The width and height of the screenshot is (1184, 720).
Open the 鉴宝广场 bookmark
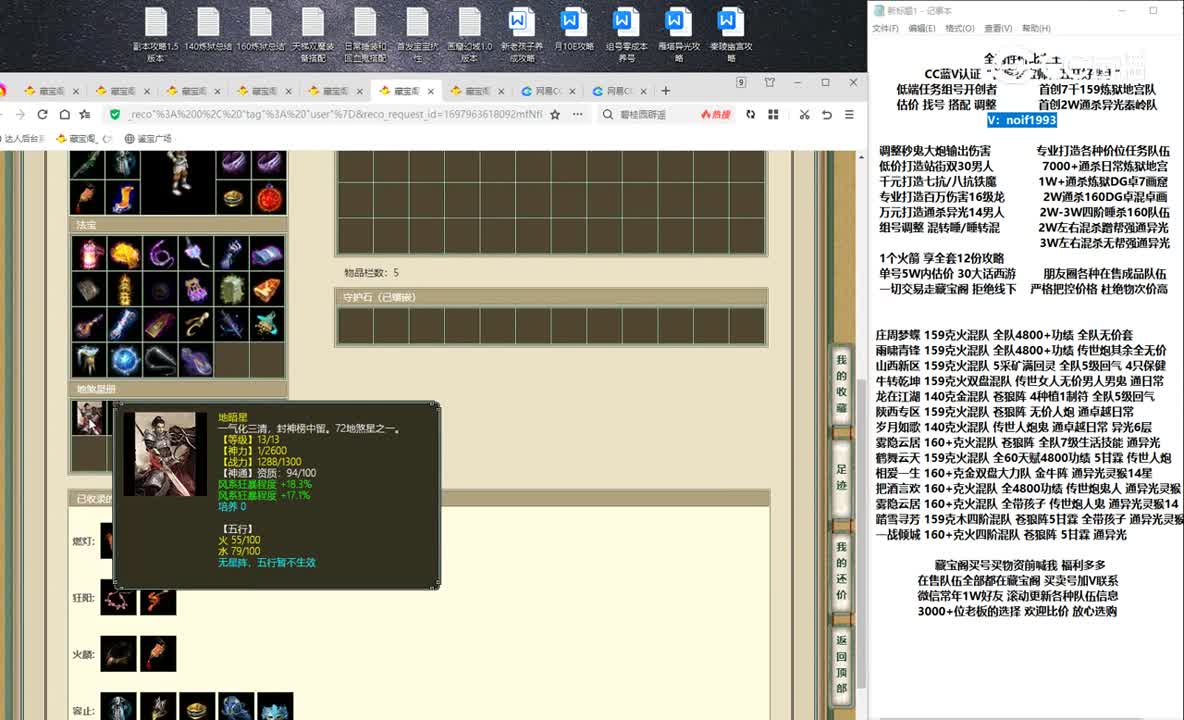pos(148,138)
